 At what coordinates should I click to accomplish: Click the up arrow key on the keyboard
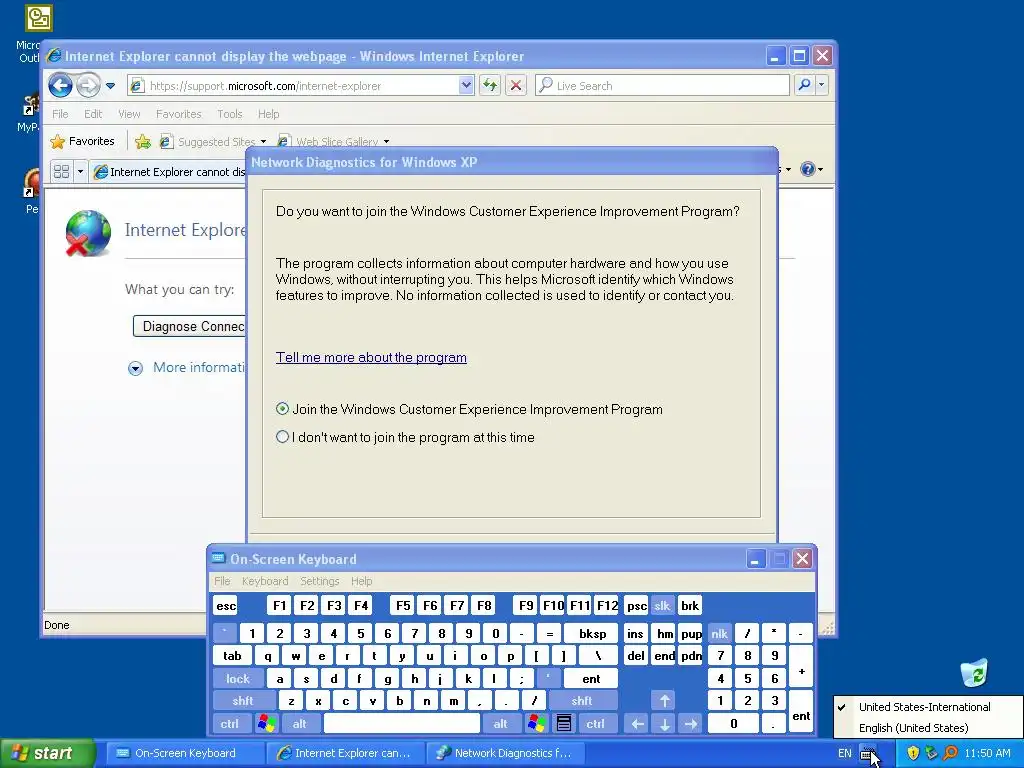665,701
